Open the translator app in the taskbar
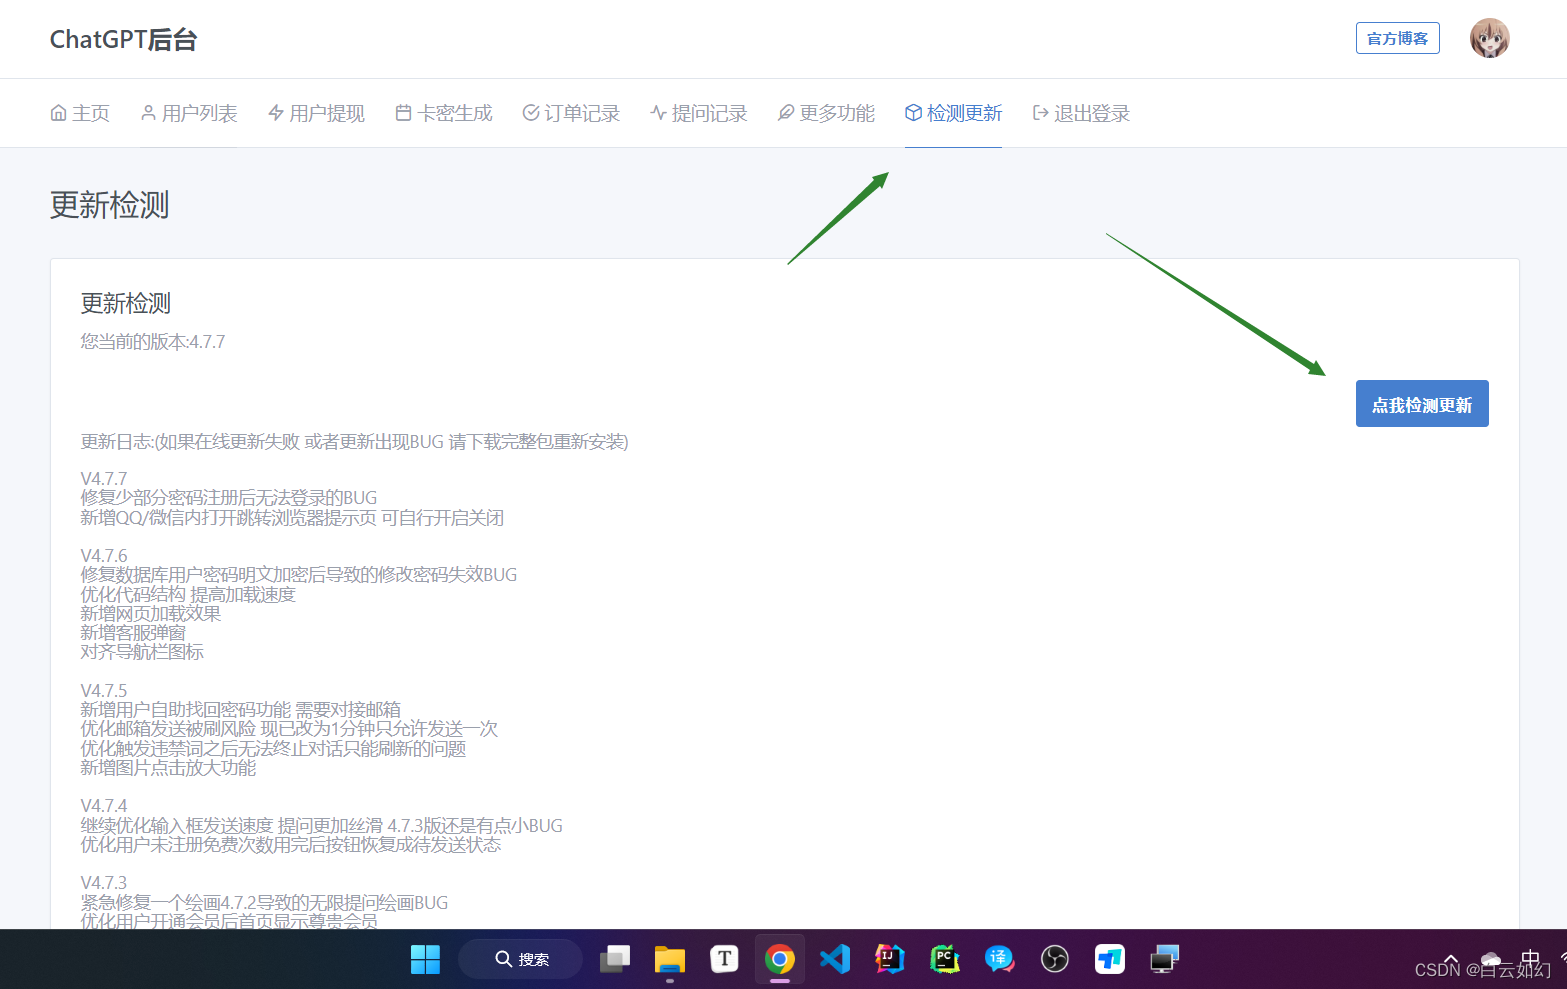 (999, 959)
